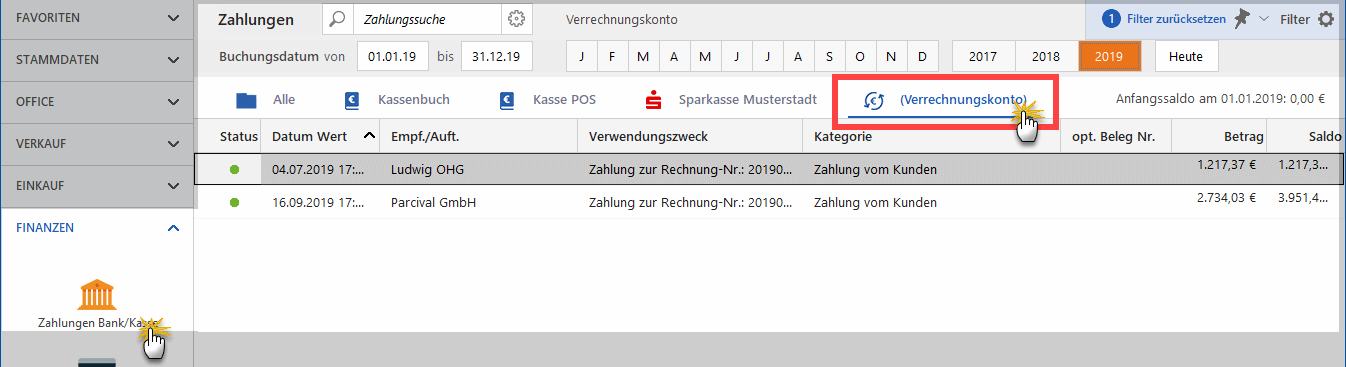
Task: Click the Heute button
Action: click(1186, 56)
